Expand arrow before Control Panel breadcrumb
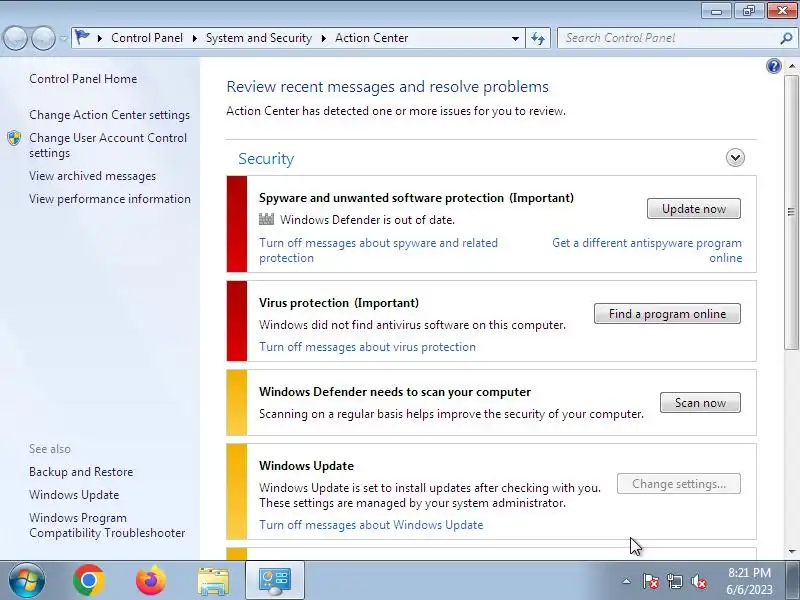Image resolution: width=800 pixels, height=600 pixels. 100,38
